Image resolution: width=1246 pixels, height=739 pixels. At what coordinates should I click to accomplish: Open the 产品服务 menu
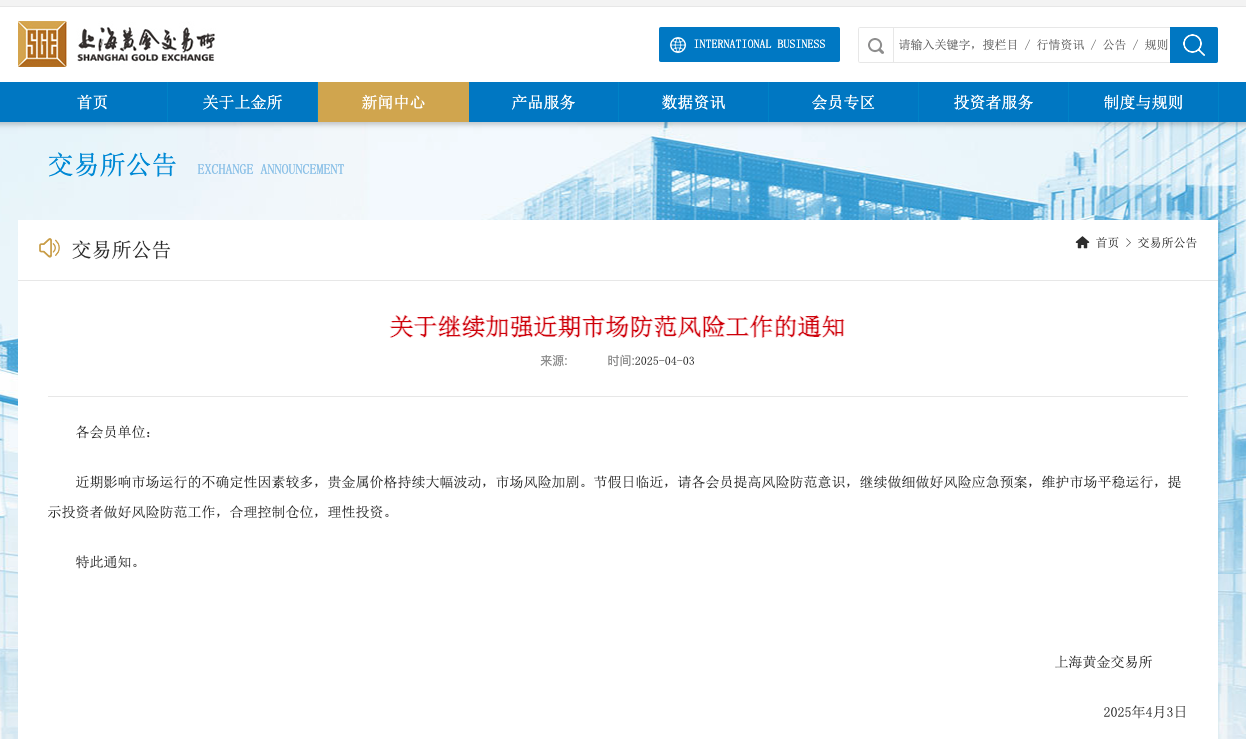click(543, 102)
